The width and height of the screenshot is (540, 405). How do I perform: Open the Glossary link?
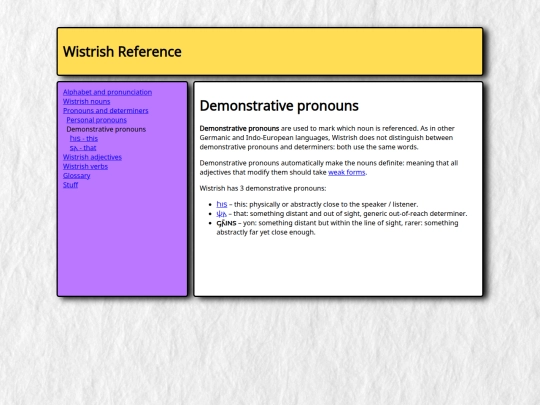[x=76, y=176]
